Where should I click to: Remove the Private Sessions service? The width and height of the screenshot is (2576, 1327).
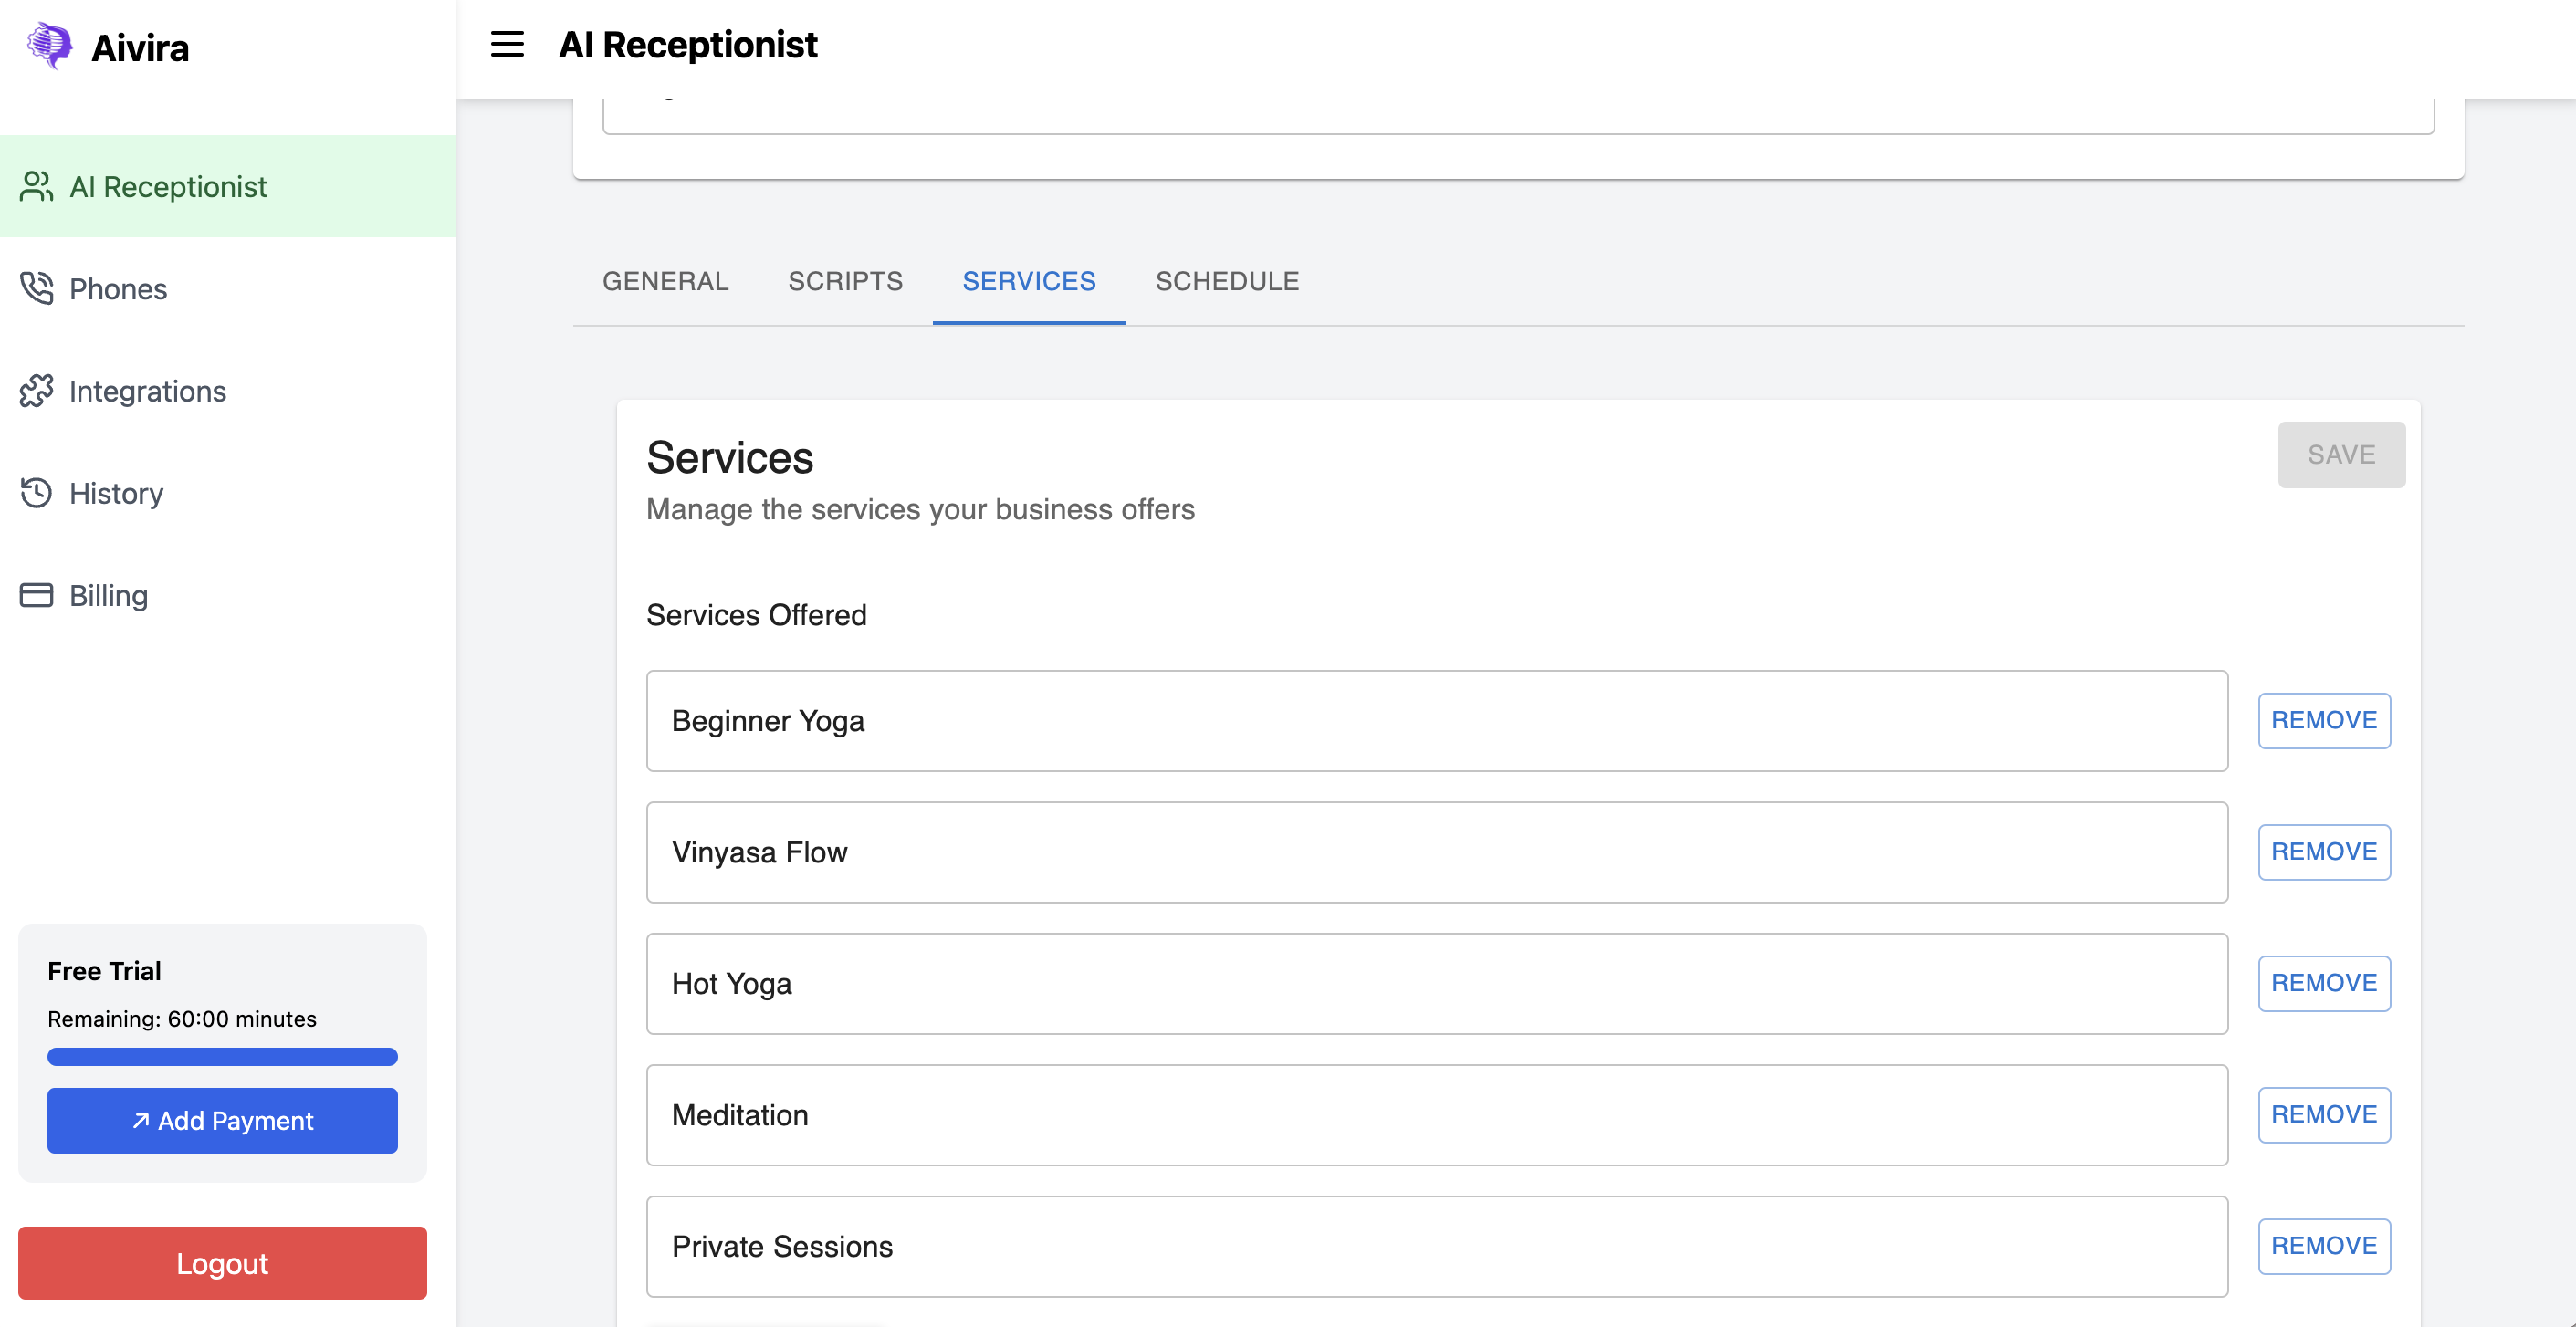pyautogui.click(x=2323, y=1246)
